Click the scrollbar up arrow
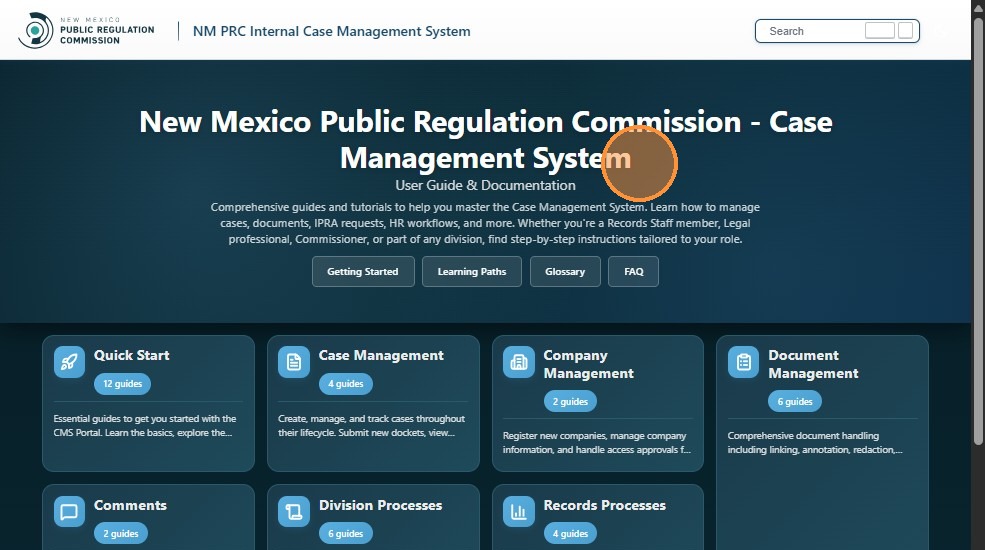 [x=978, y=8]
